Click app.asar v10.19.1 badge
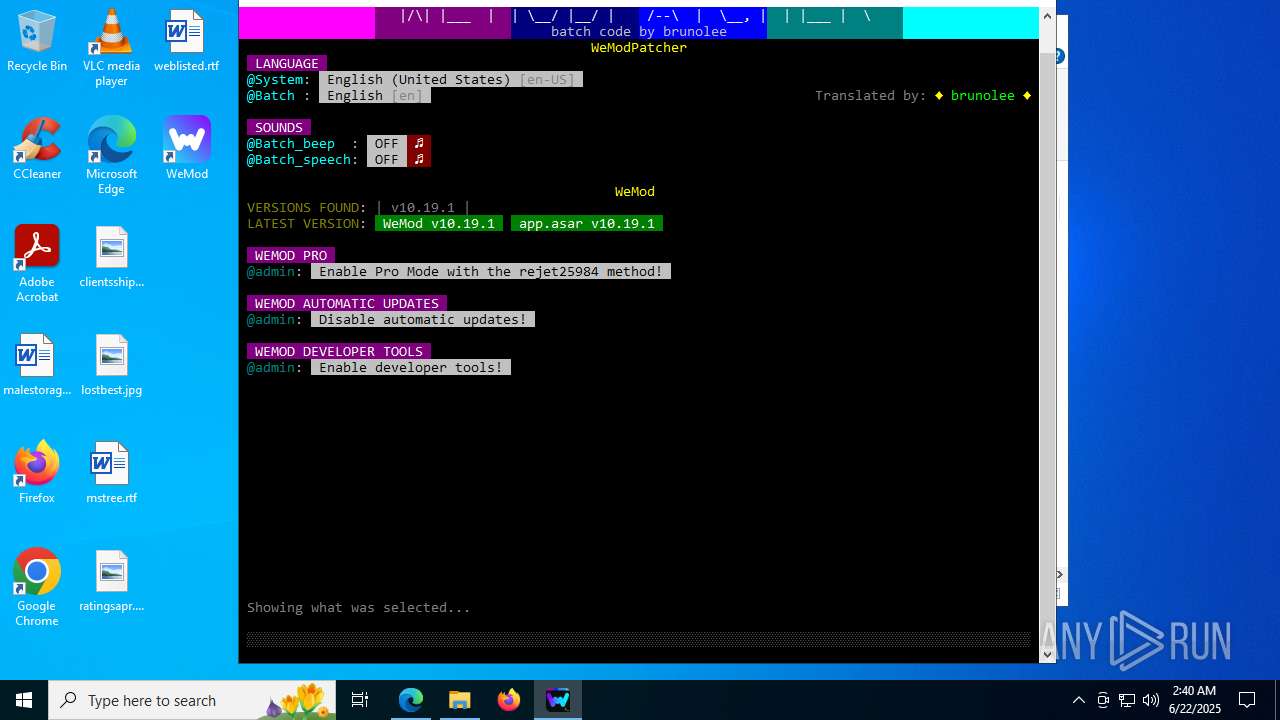 pos(587,223)
